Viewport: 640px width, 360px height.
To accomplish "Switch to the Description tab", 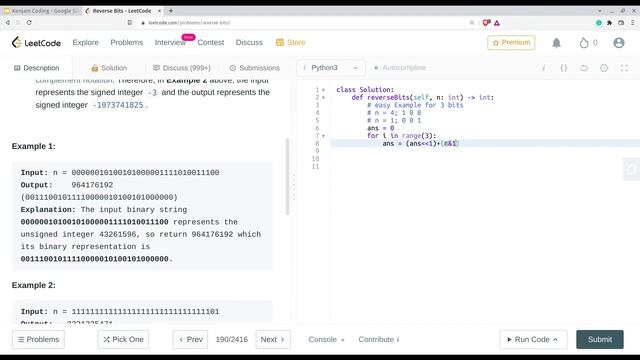I will tap(37, 68).
